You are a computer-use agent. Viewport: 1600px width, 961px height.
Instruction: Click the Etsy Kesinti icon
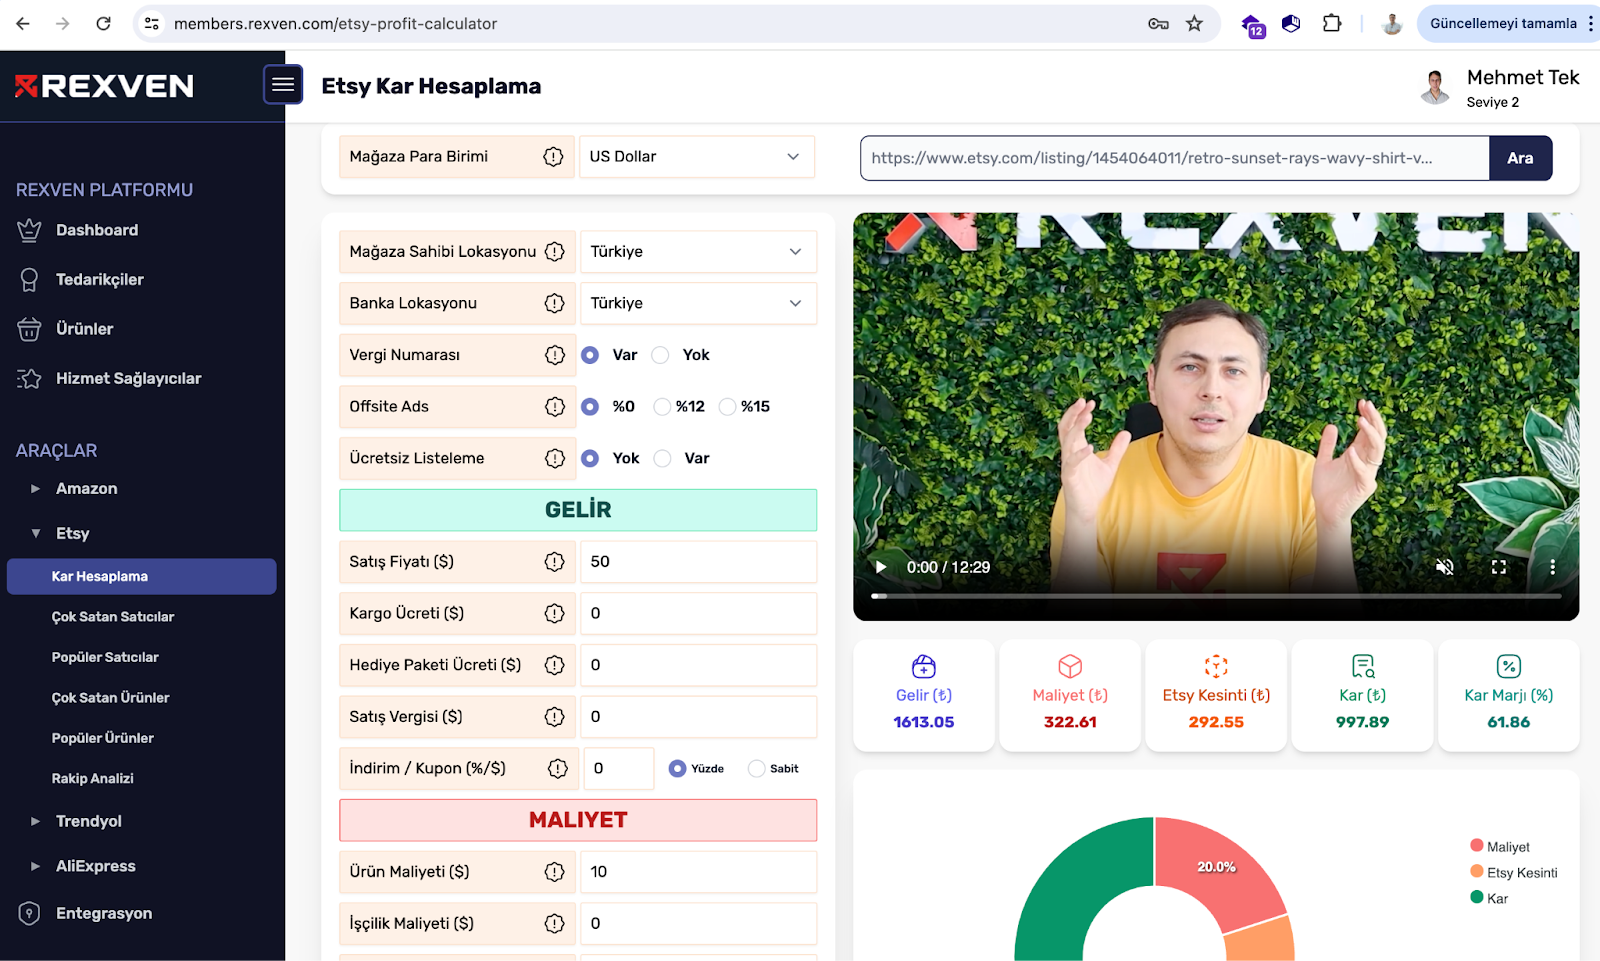1216,666
